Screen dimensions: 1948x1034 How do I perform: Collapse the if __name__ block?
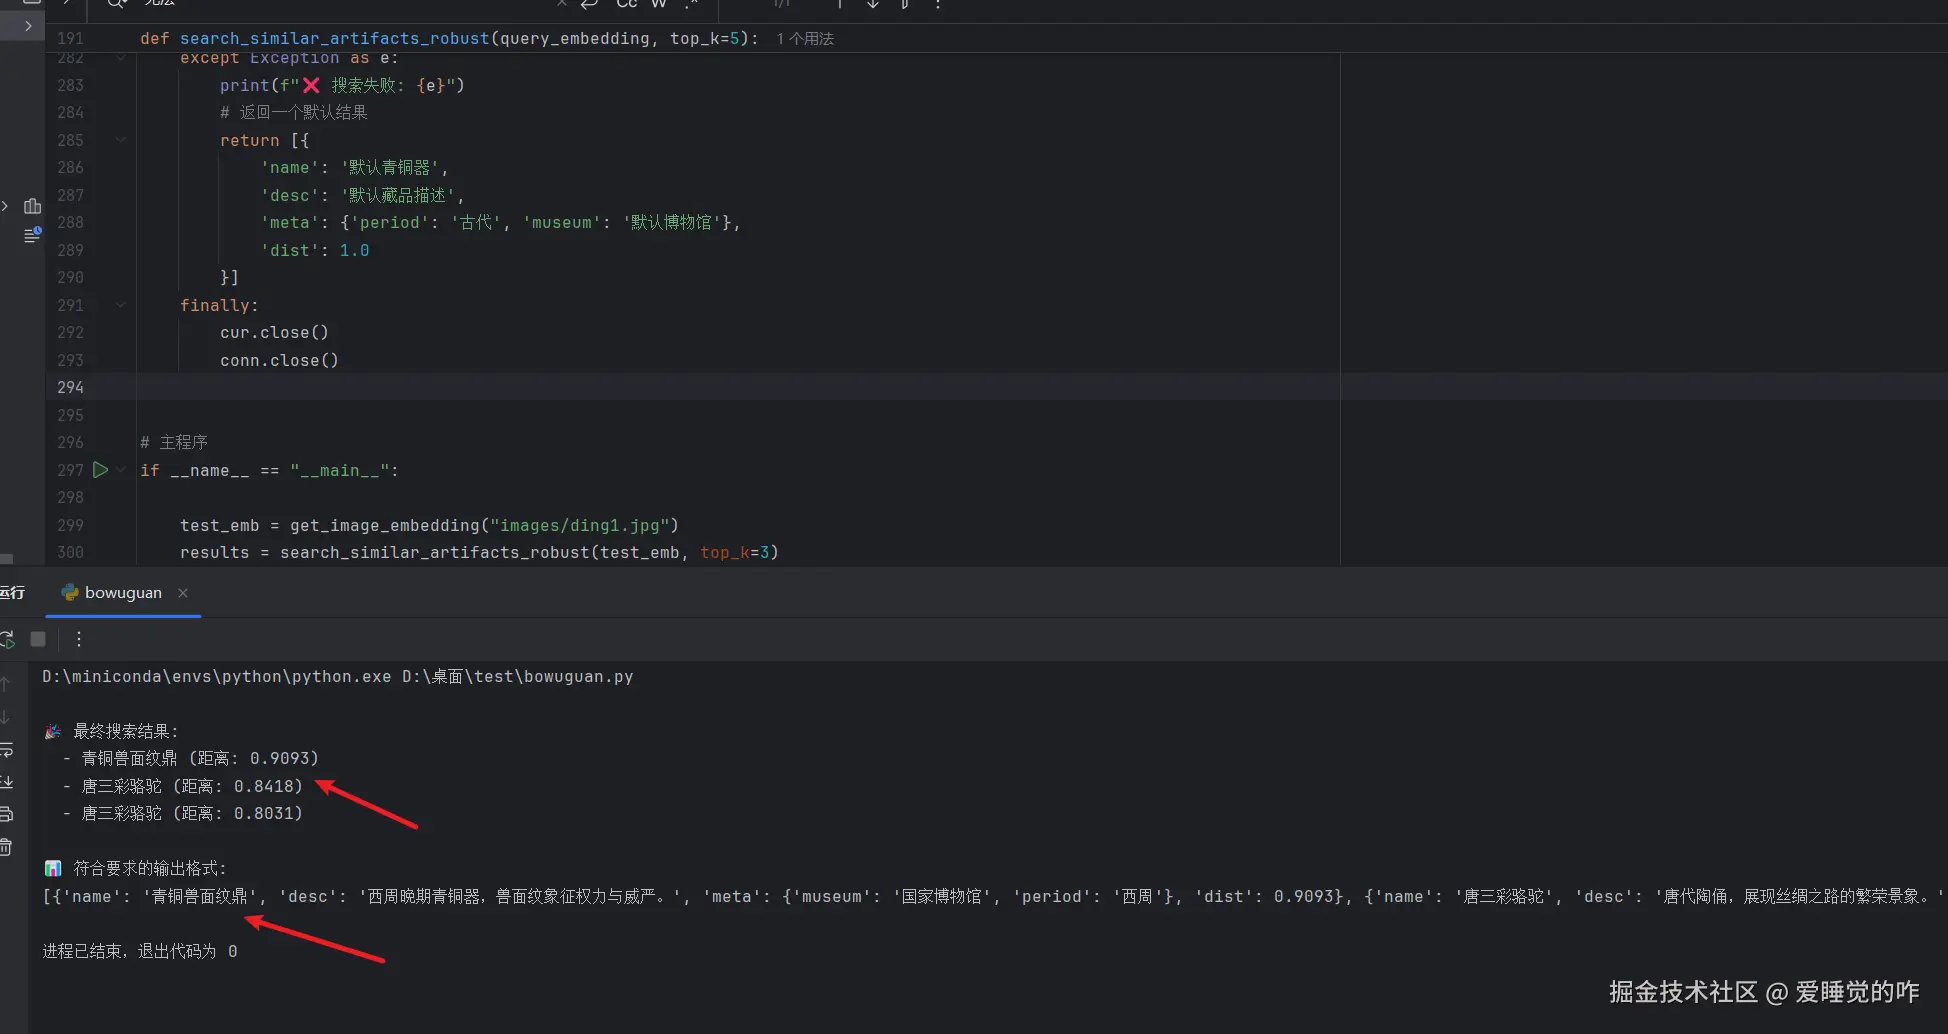(121, 470)
